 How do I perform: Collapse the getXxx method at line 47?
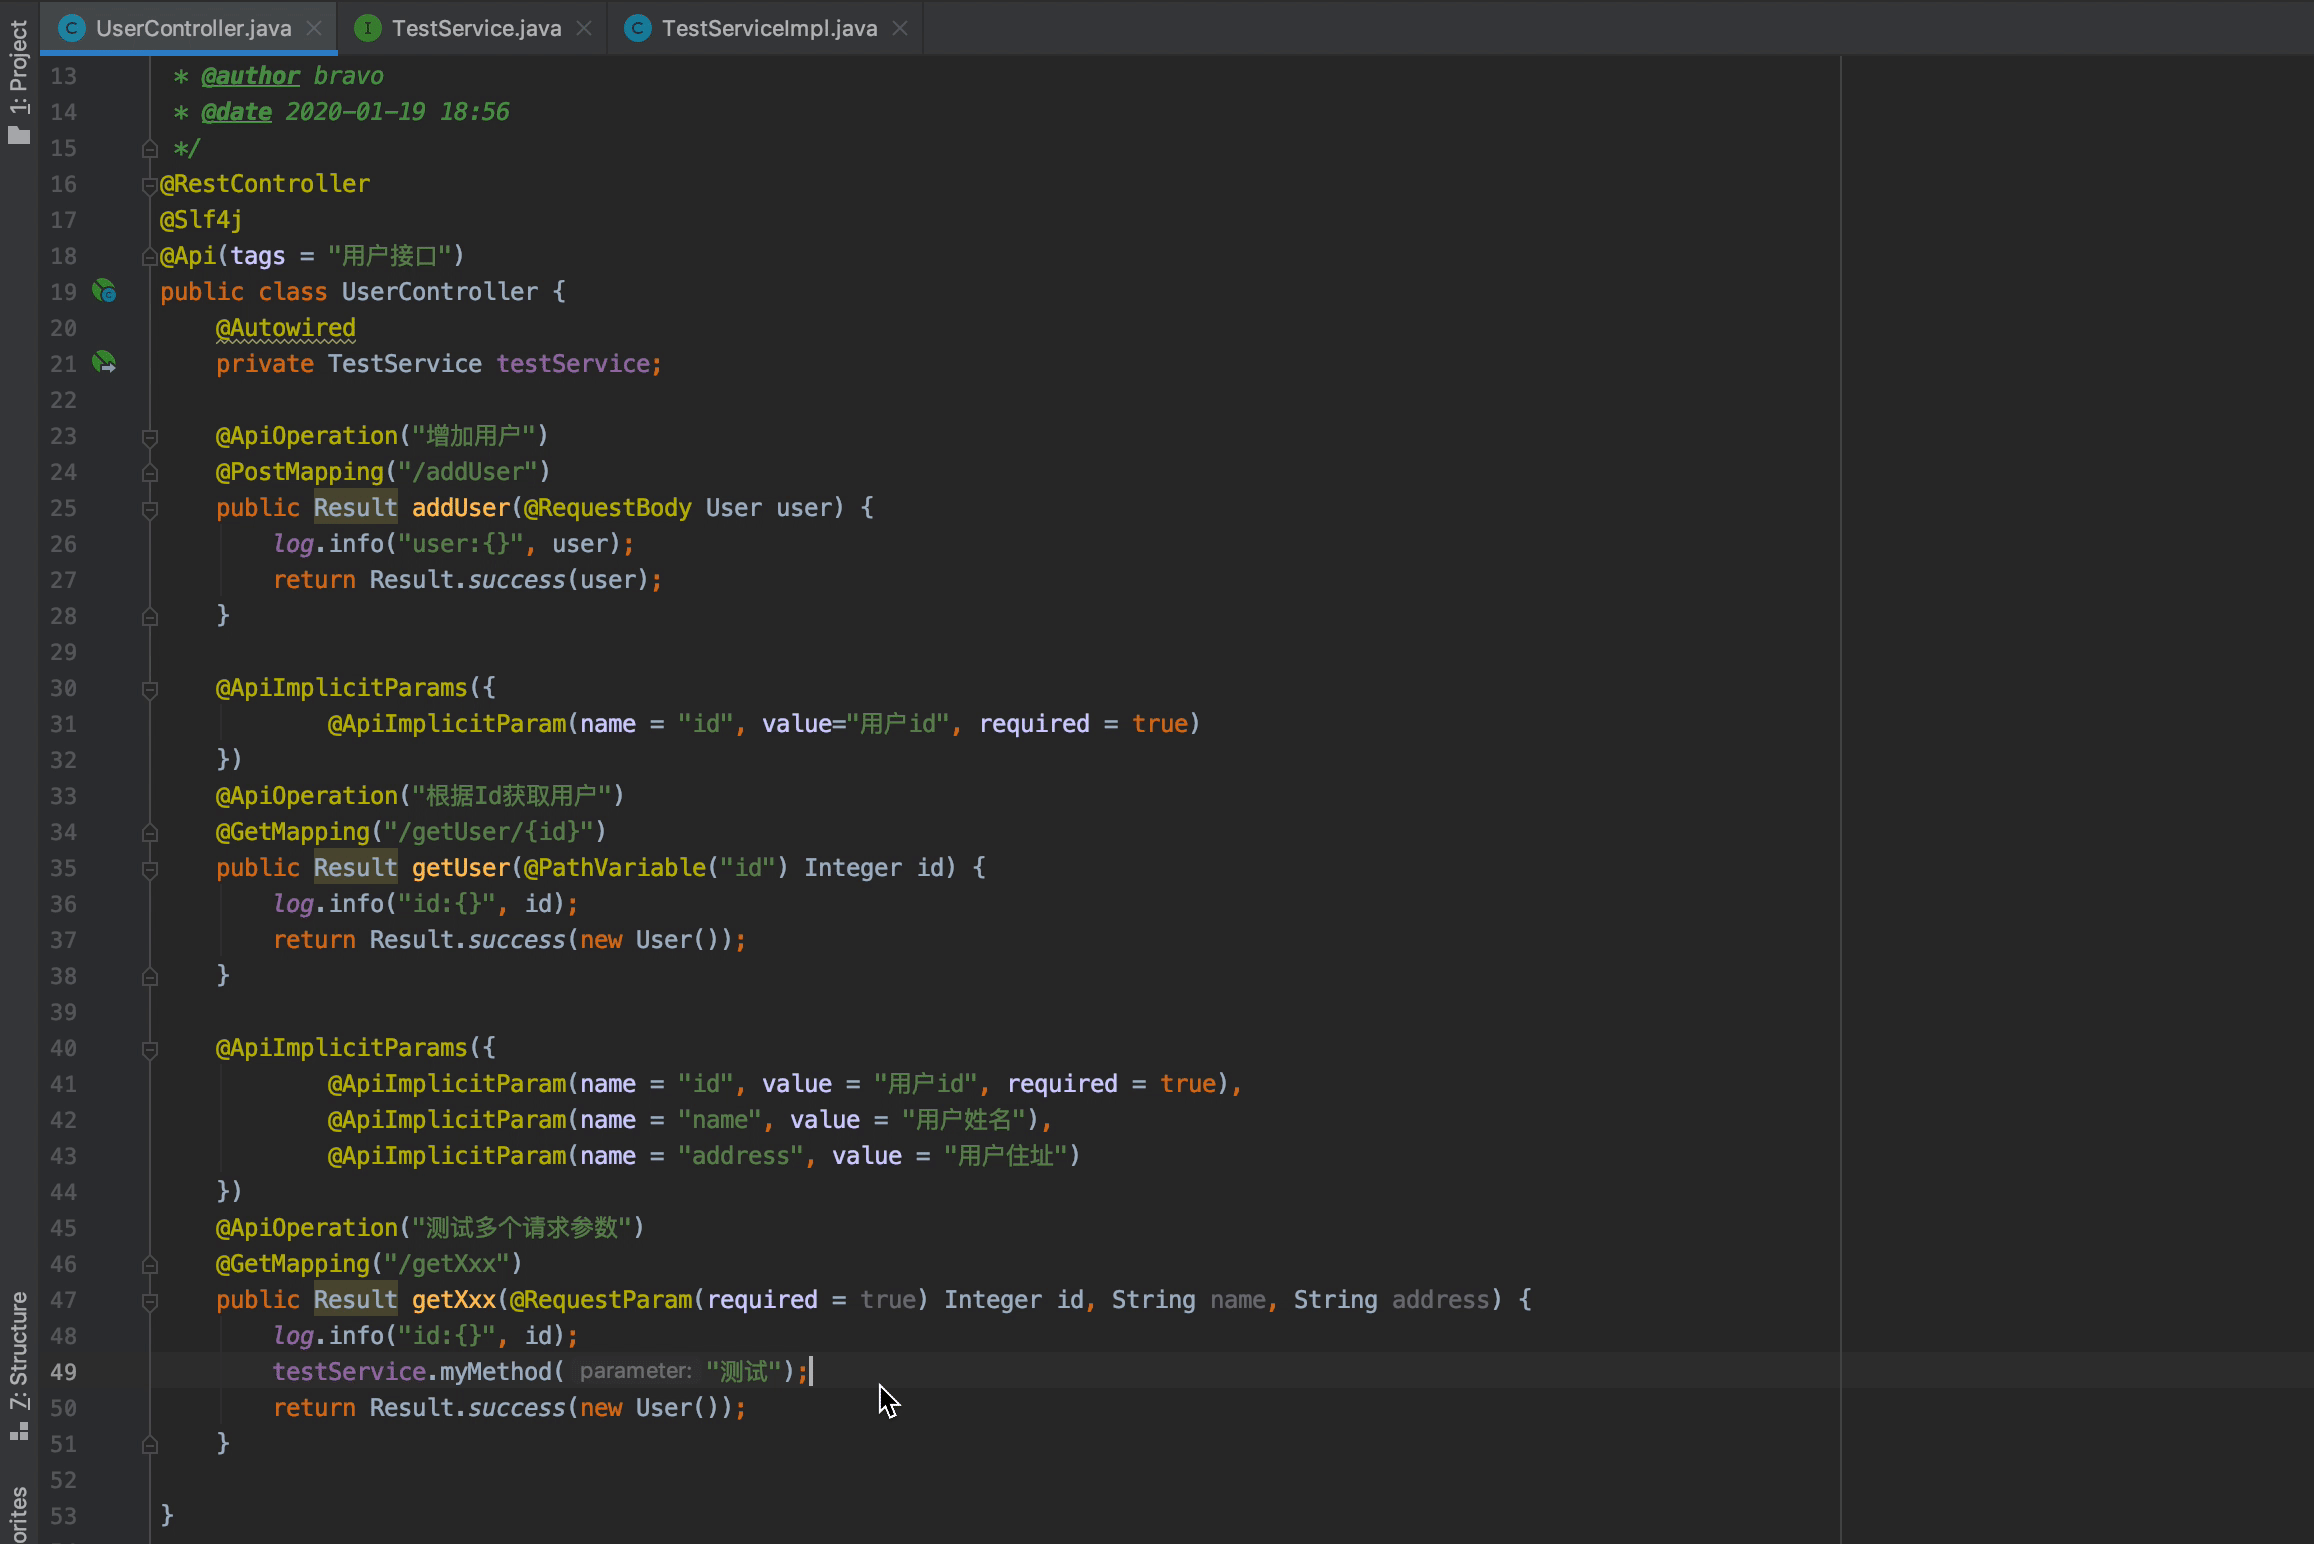[150, 1301]
